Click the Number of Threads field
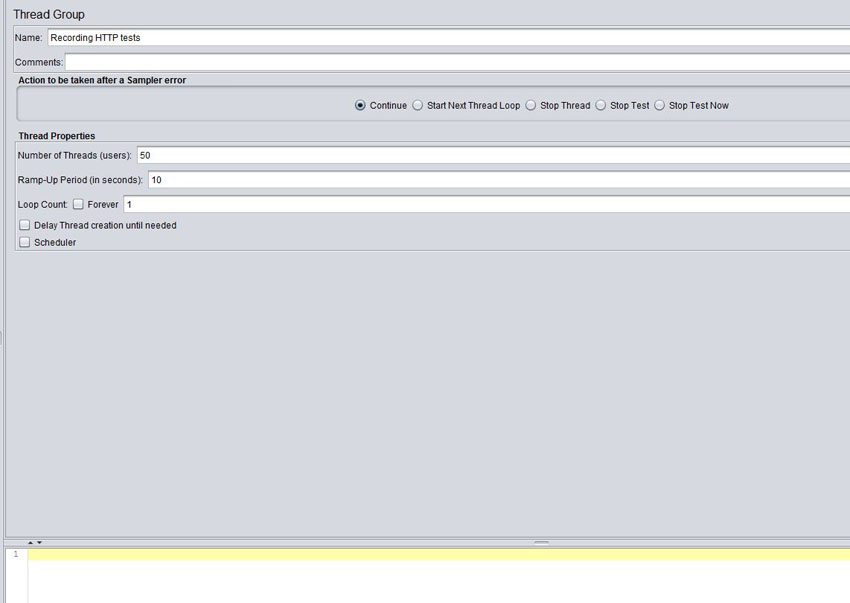 493,155
